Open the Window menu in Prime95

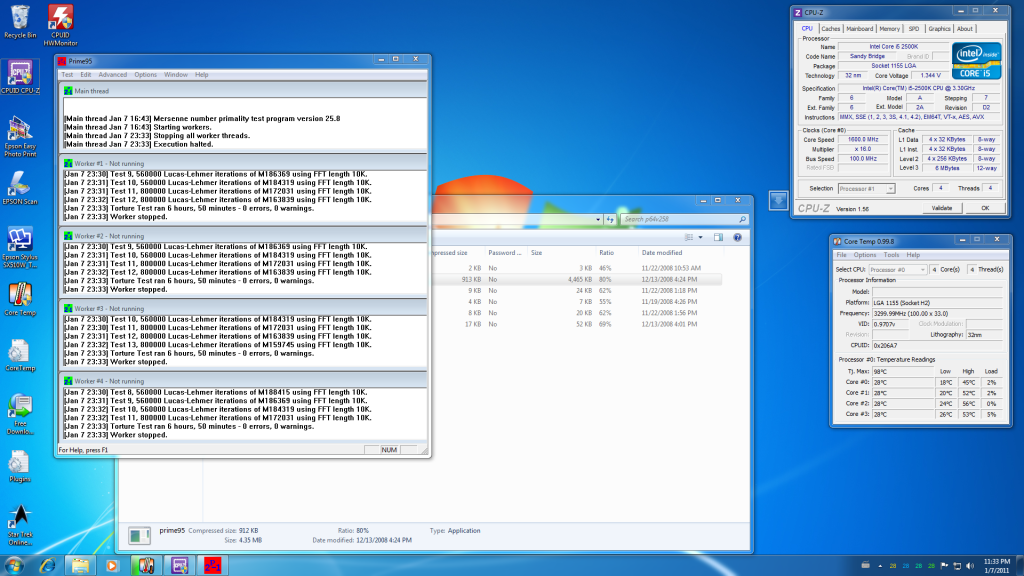[176, 75]
